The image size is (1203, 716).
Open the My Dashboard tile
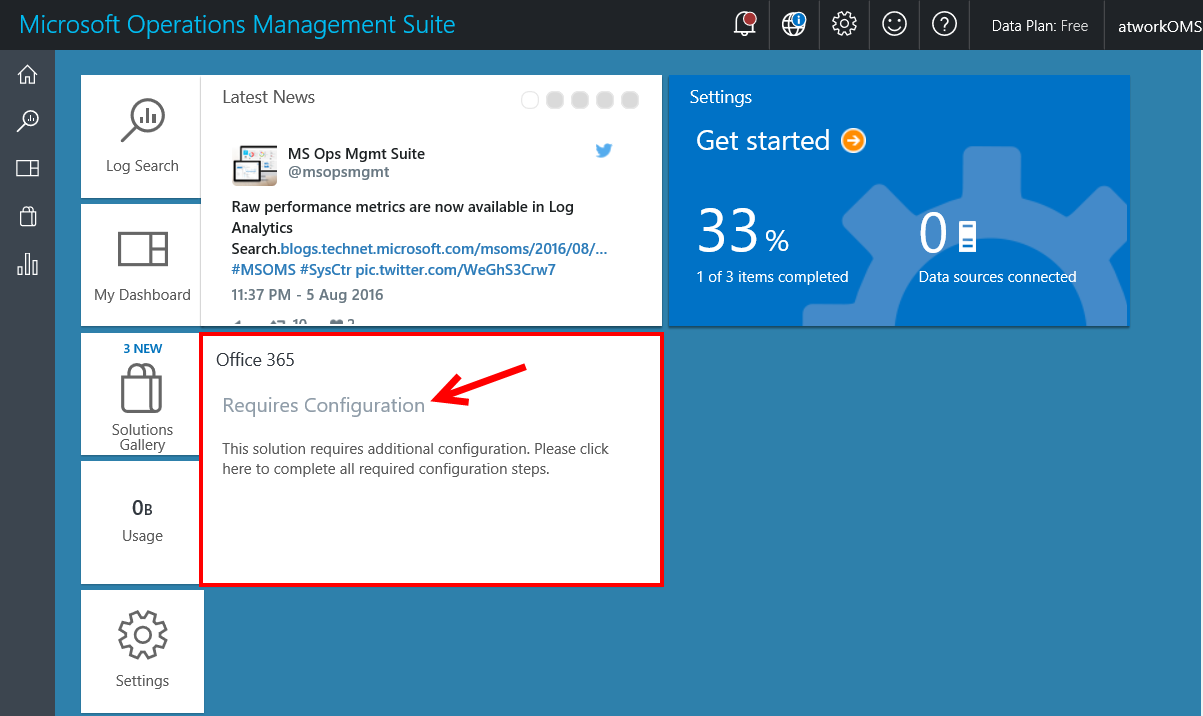[x=142, y=265]
